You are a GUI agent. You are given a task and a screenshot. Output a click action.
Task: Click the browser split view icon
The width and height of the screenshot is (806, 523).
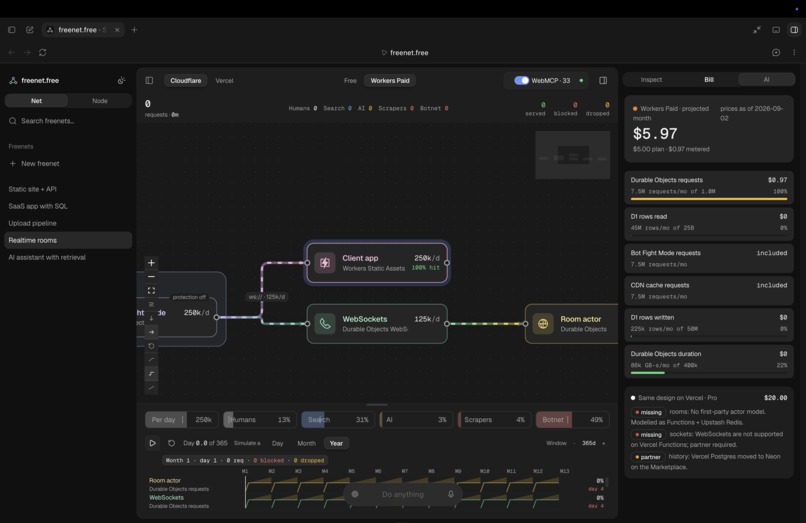point(794,30)
